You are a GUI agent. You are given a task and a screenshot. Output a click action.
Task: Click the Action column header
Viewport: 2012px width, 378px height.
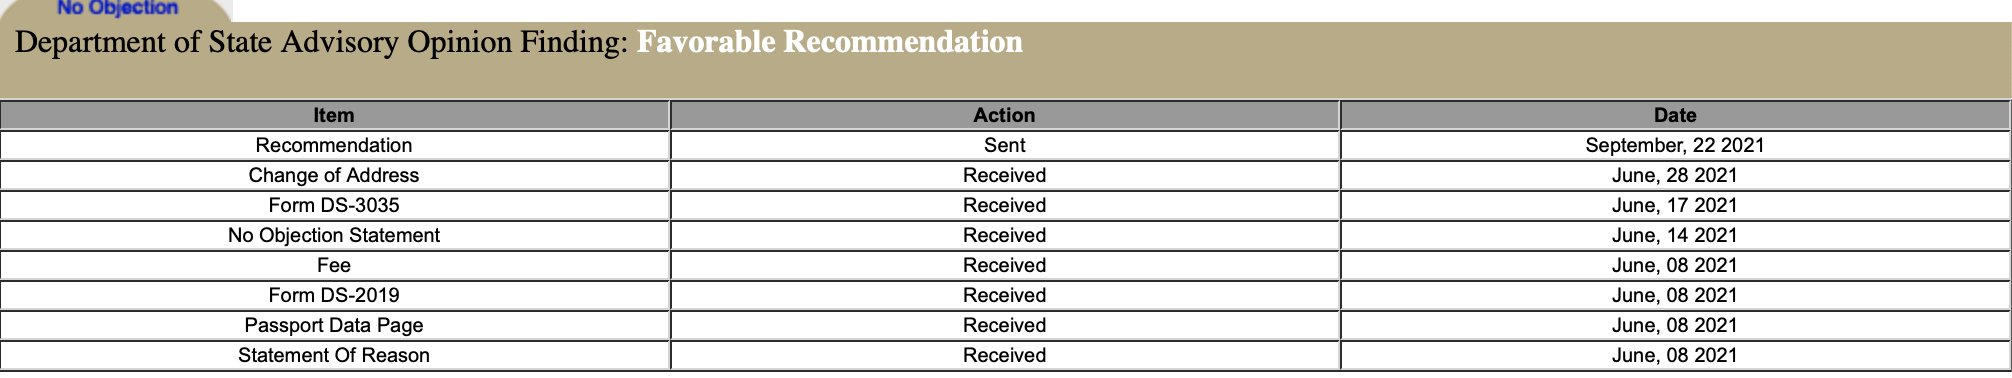point(1004,115)
